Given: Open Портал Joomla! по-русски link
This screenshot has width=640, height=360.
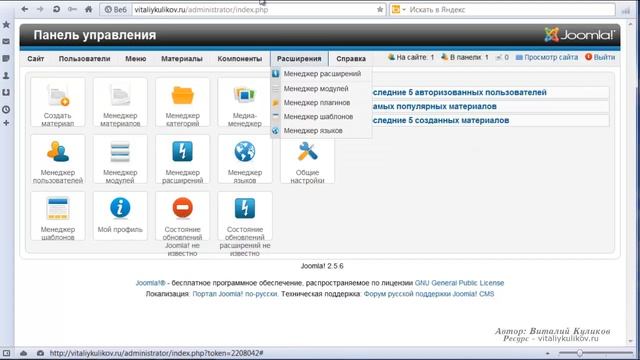Looking at the screenshot, I should coord(235,294).
